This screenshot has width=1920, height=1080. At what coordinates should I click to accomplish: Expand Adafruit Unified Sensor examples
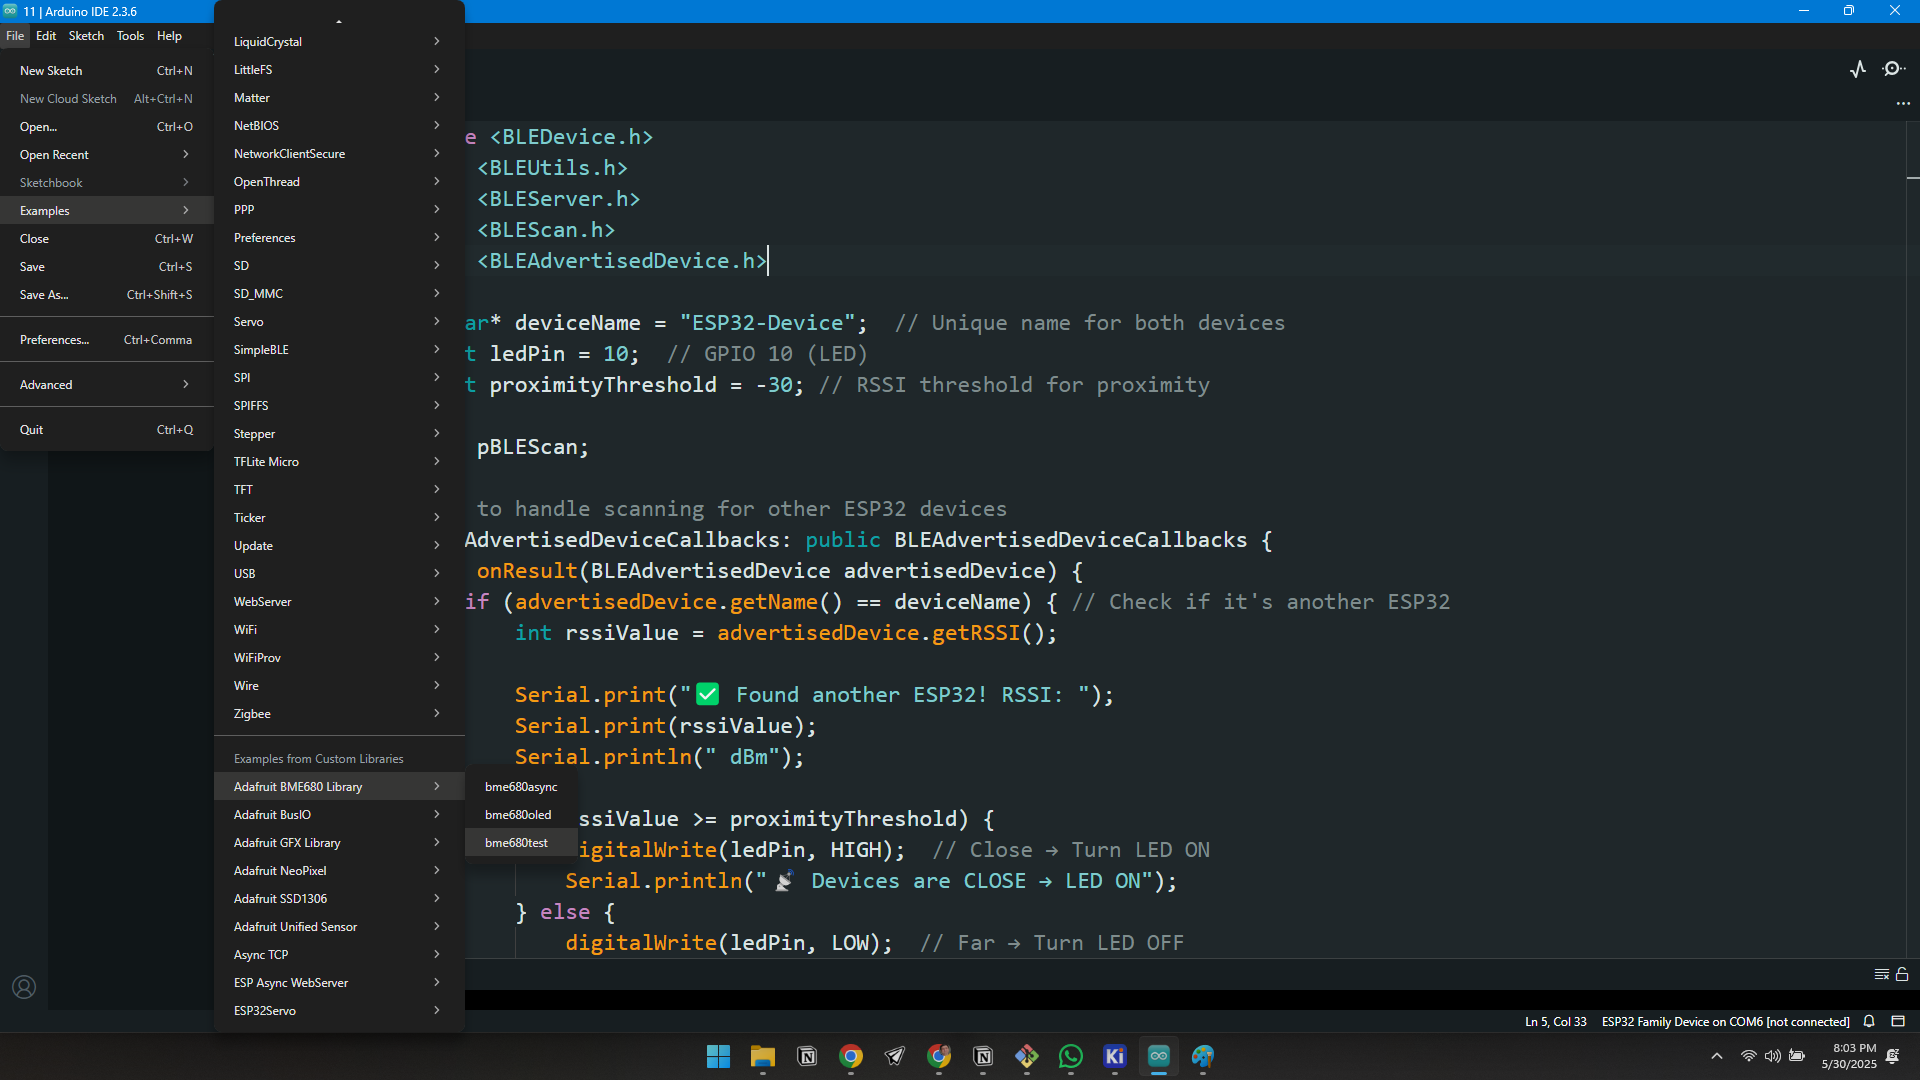tap(339, 927)
